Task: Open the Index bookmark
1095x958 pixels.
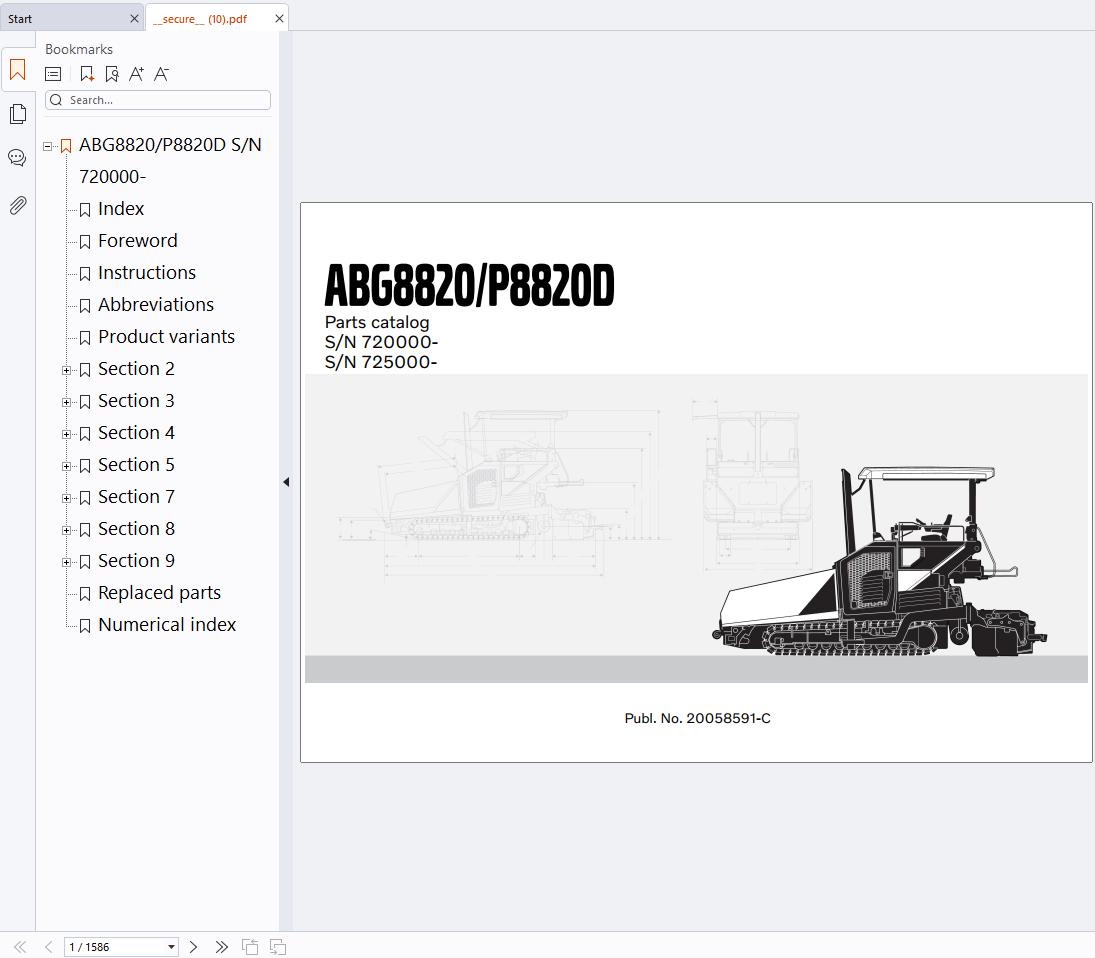Action: tap(121, 209)
